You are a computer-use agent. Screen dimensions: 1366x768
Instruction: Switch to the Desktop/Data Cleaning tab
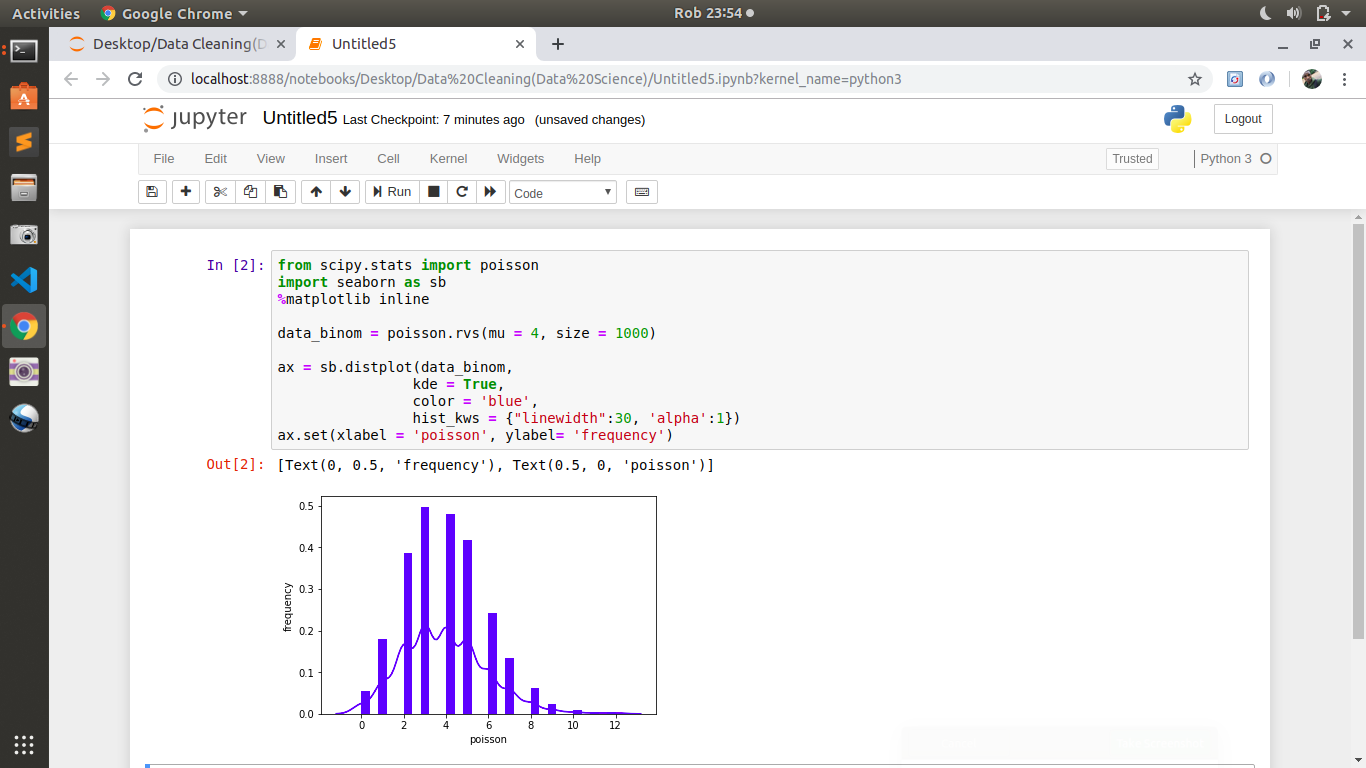pos(170,44)
